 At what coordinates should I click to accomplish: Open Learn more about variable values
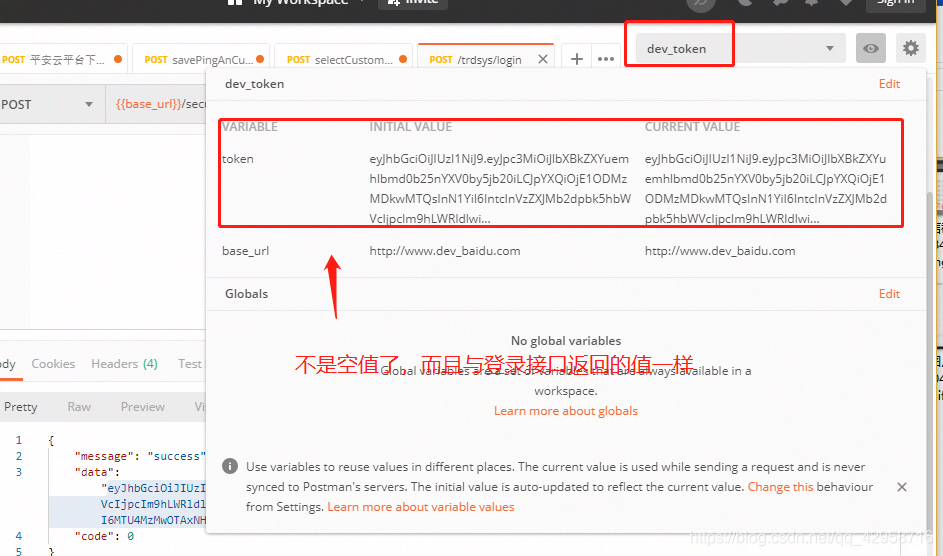420,507
